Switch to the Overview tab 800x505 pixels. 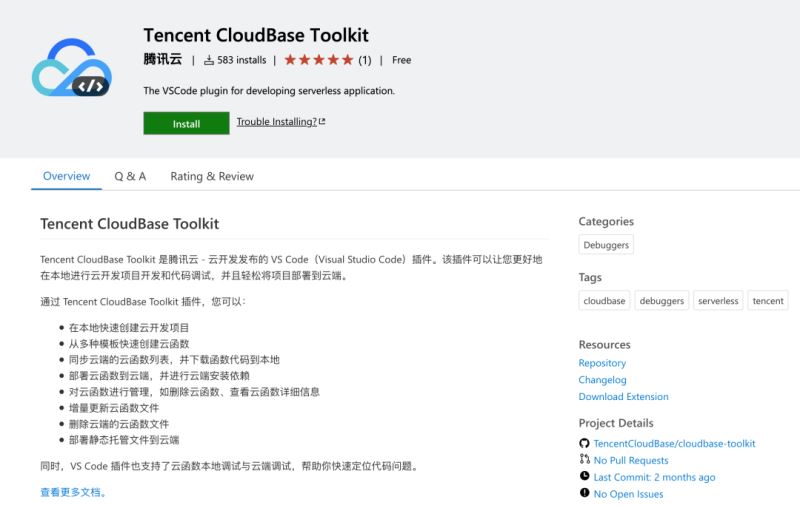(66, 176)
